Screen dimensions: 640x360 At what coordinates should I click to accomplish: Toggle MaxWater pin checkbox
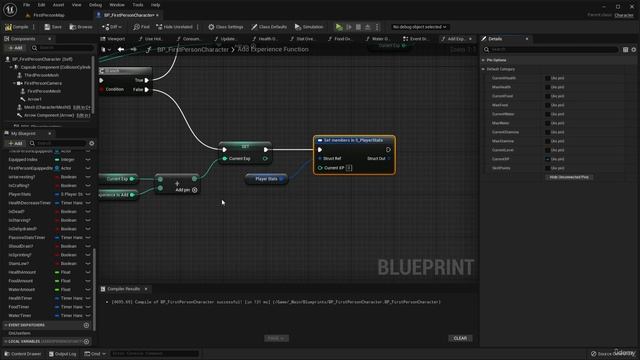coord(547,123)
